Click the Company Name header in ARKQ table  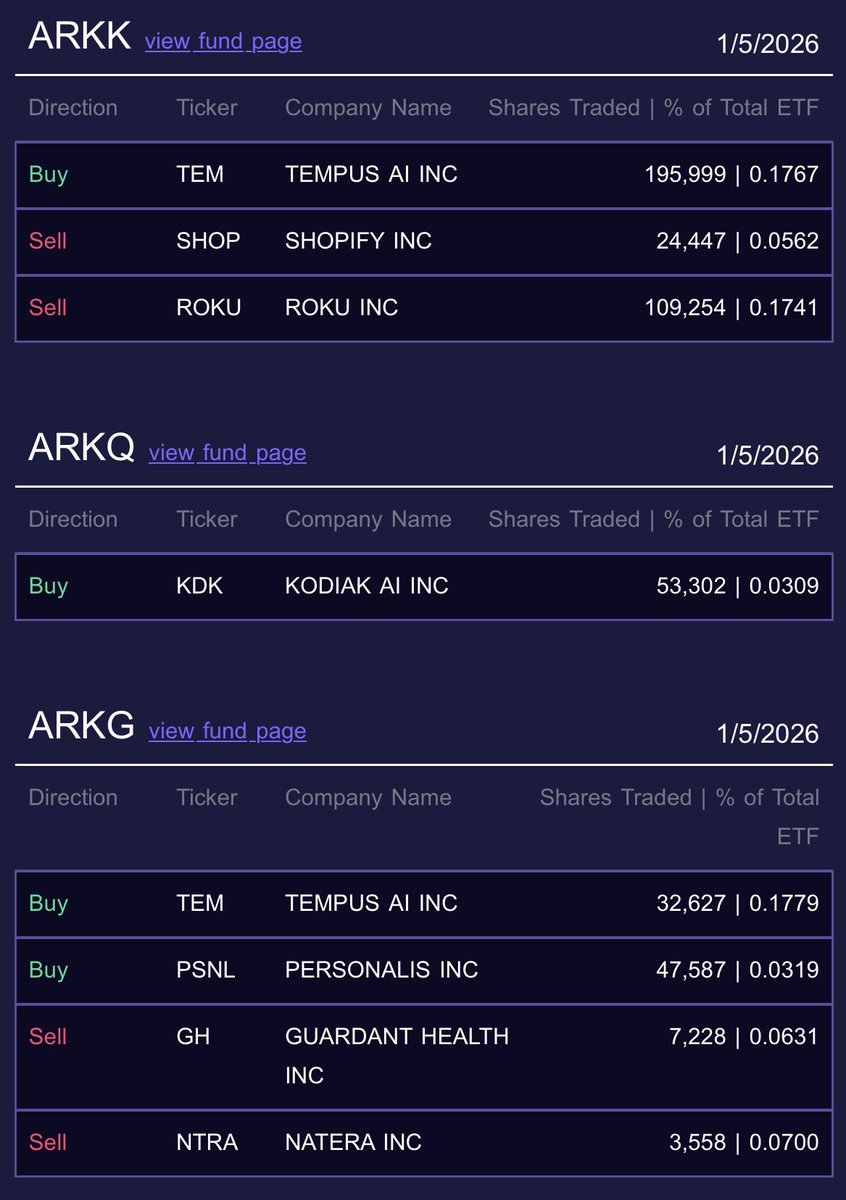click(x=368, y=520)
